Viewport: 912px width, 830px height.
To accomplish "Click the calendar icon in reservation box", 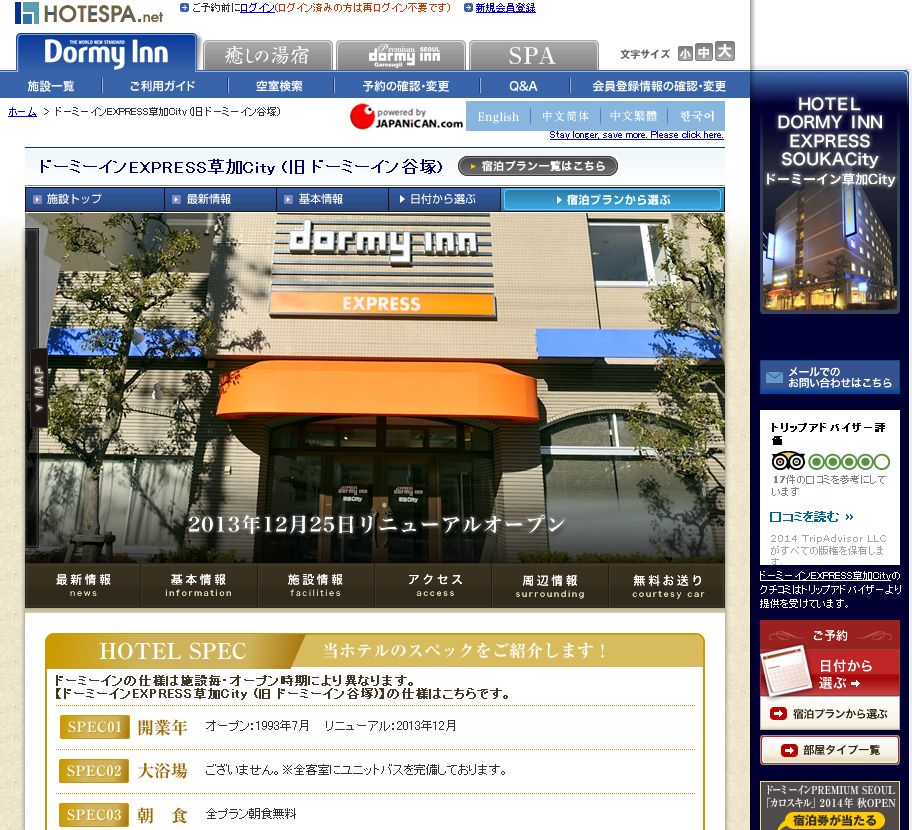I will tap(786, 671).
